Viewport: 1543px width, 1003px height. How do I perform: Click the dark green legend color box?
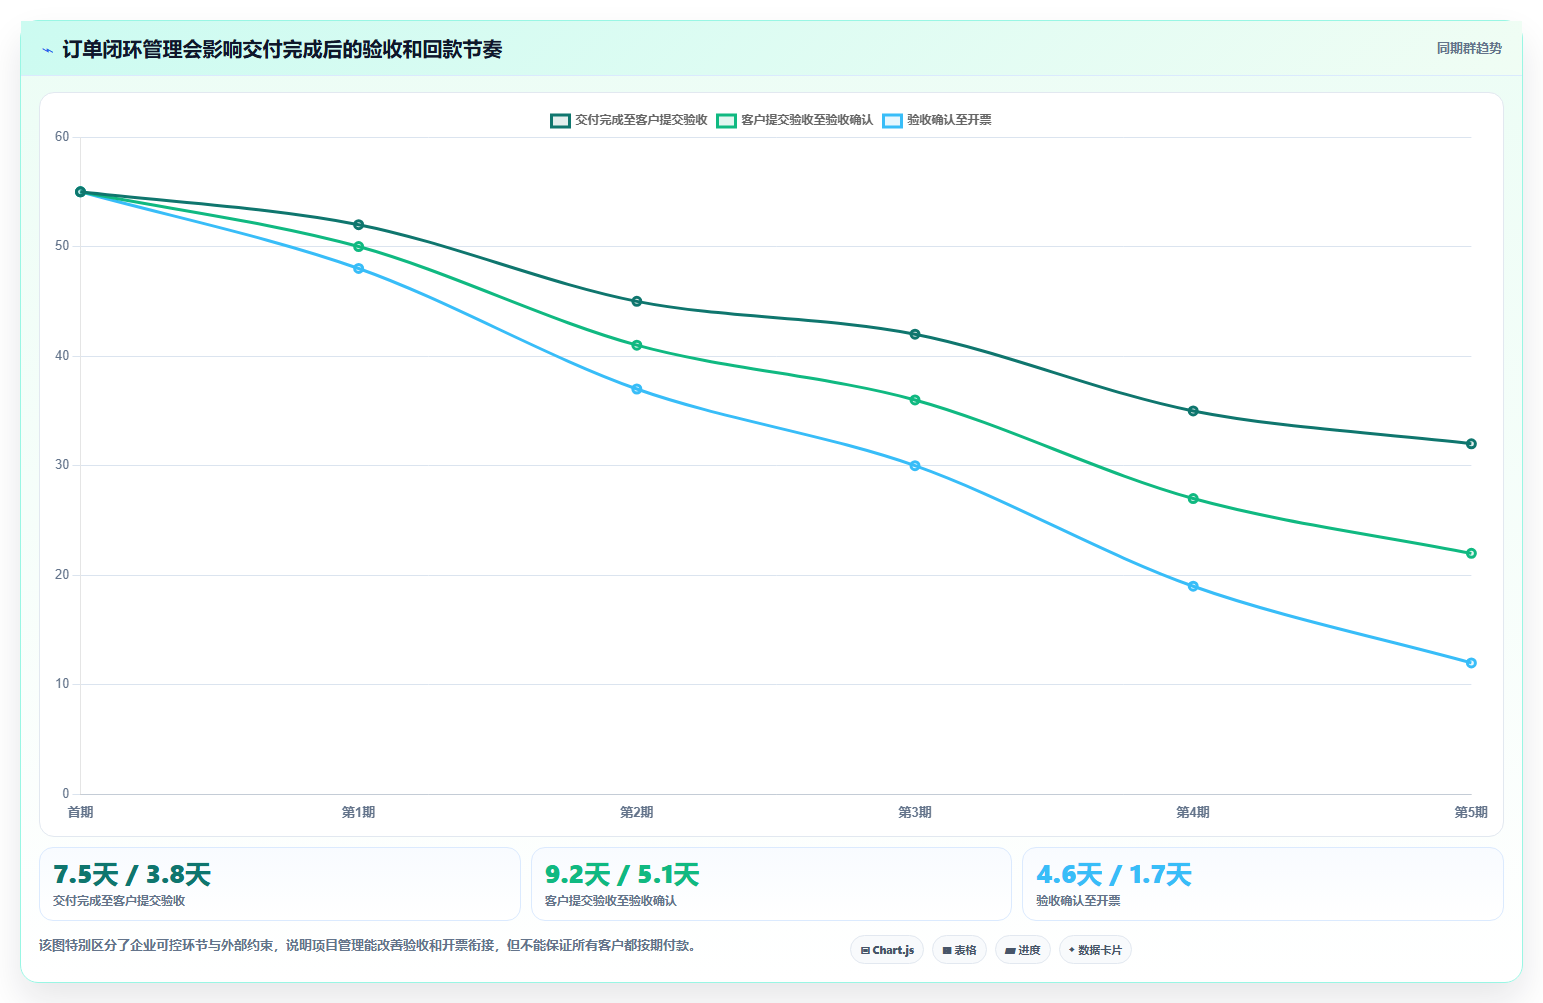pyautogui.click(x=560, y=120)
